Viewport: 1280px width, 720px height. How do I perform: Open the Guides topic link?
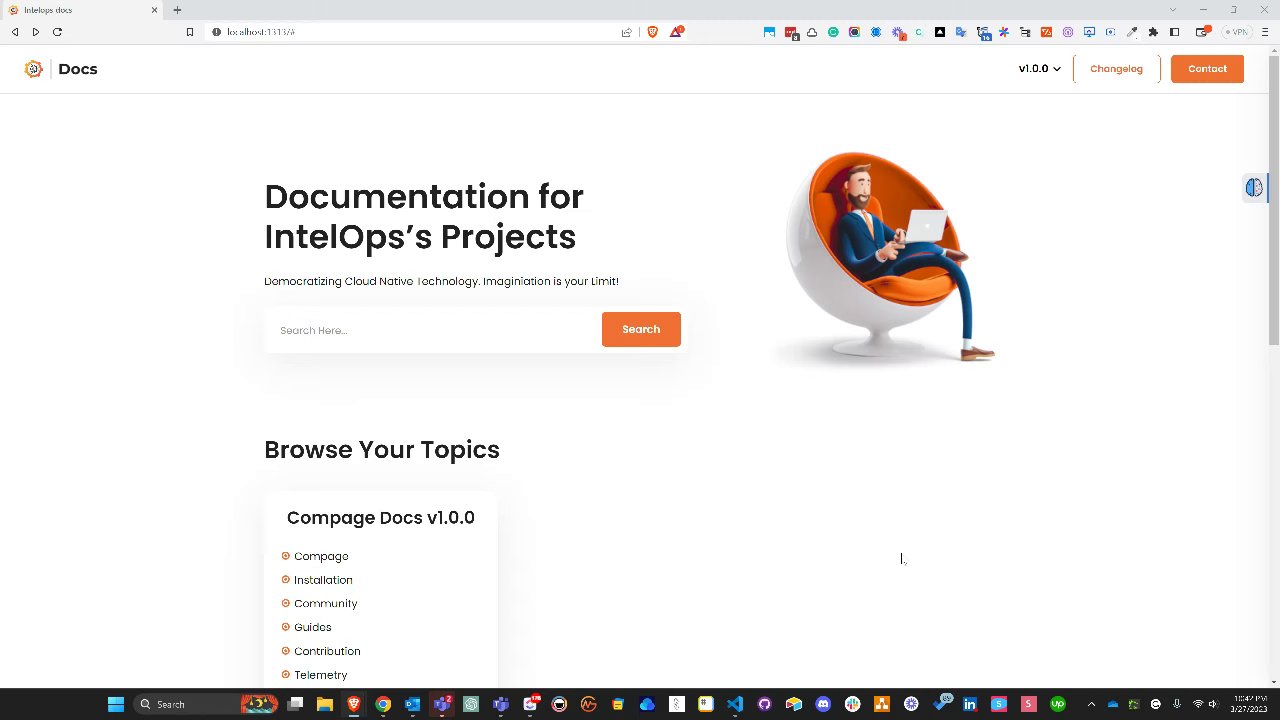313,627
